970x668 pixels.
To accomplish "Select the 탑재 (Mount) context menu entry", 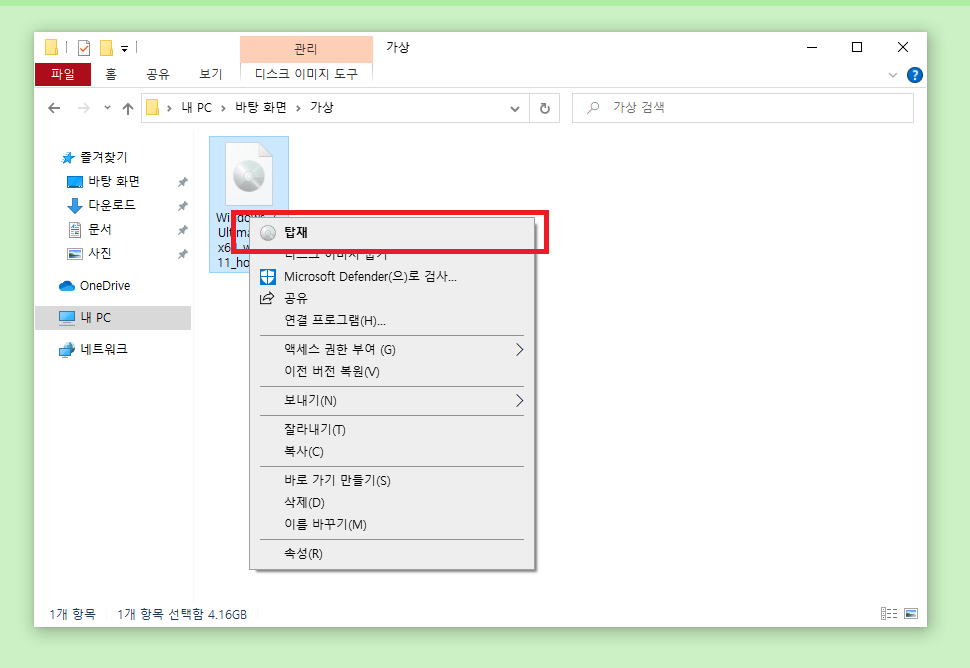I will [392, 233].
